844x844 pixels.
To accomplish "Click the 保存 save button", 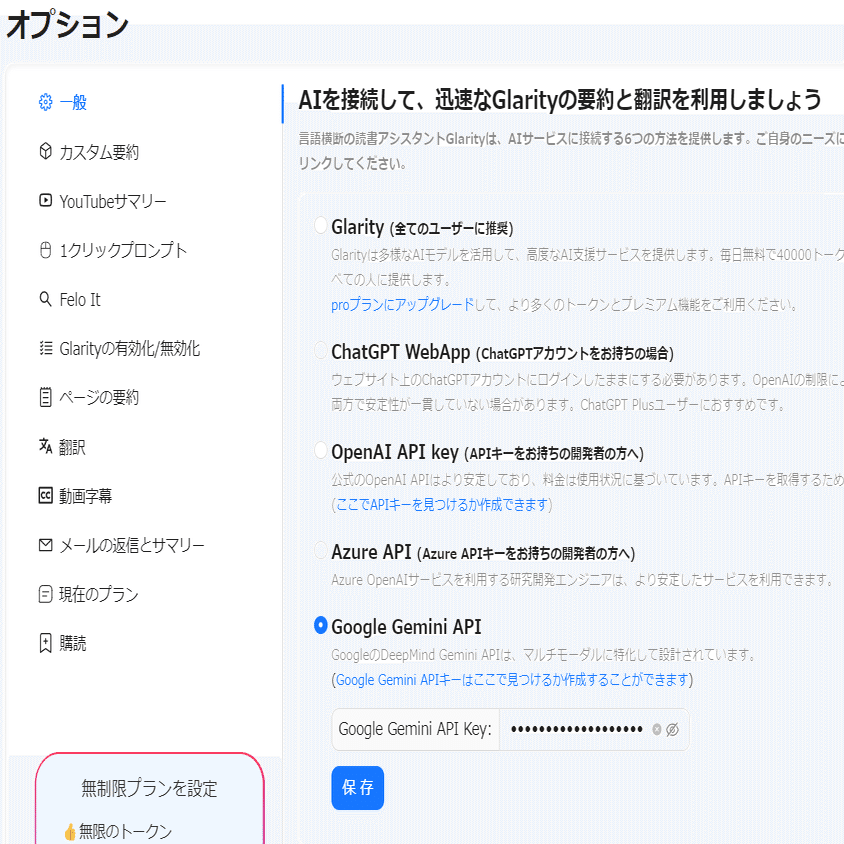I will pos(357,787).
